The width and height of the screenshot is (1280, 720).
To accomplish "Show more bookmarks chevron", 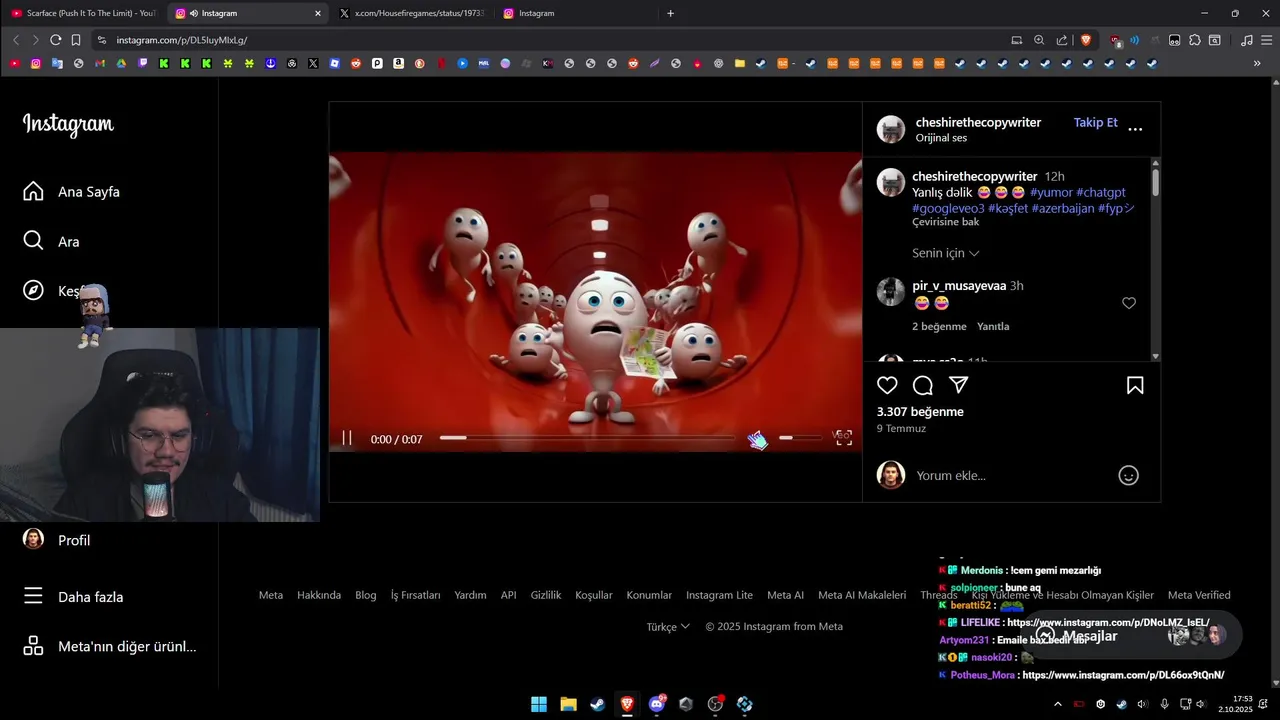I will click(x=1257, y=63).
